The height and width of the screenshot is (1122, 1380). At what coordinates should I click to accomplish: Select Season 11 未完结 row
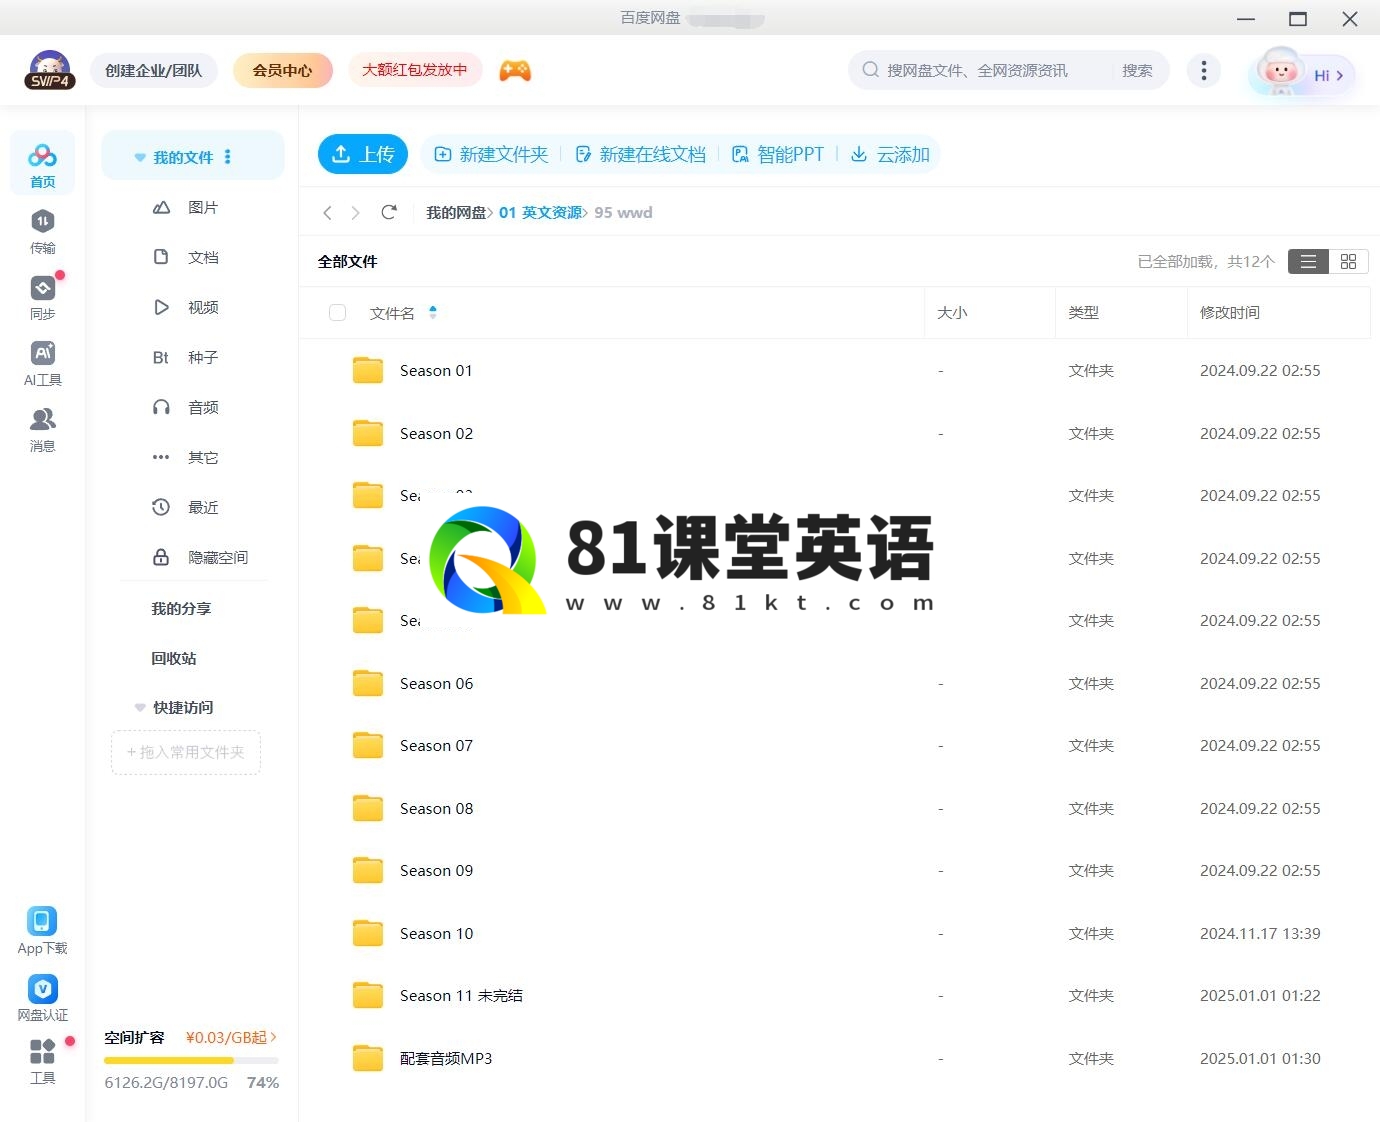pos(834,995)
